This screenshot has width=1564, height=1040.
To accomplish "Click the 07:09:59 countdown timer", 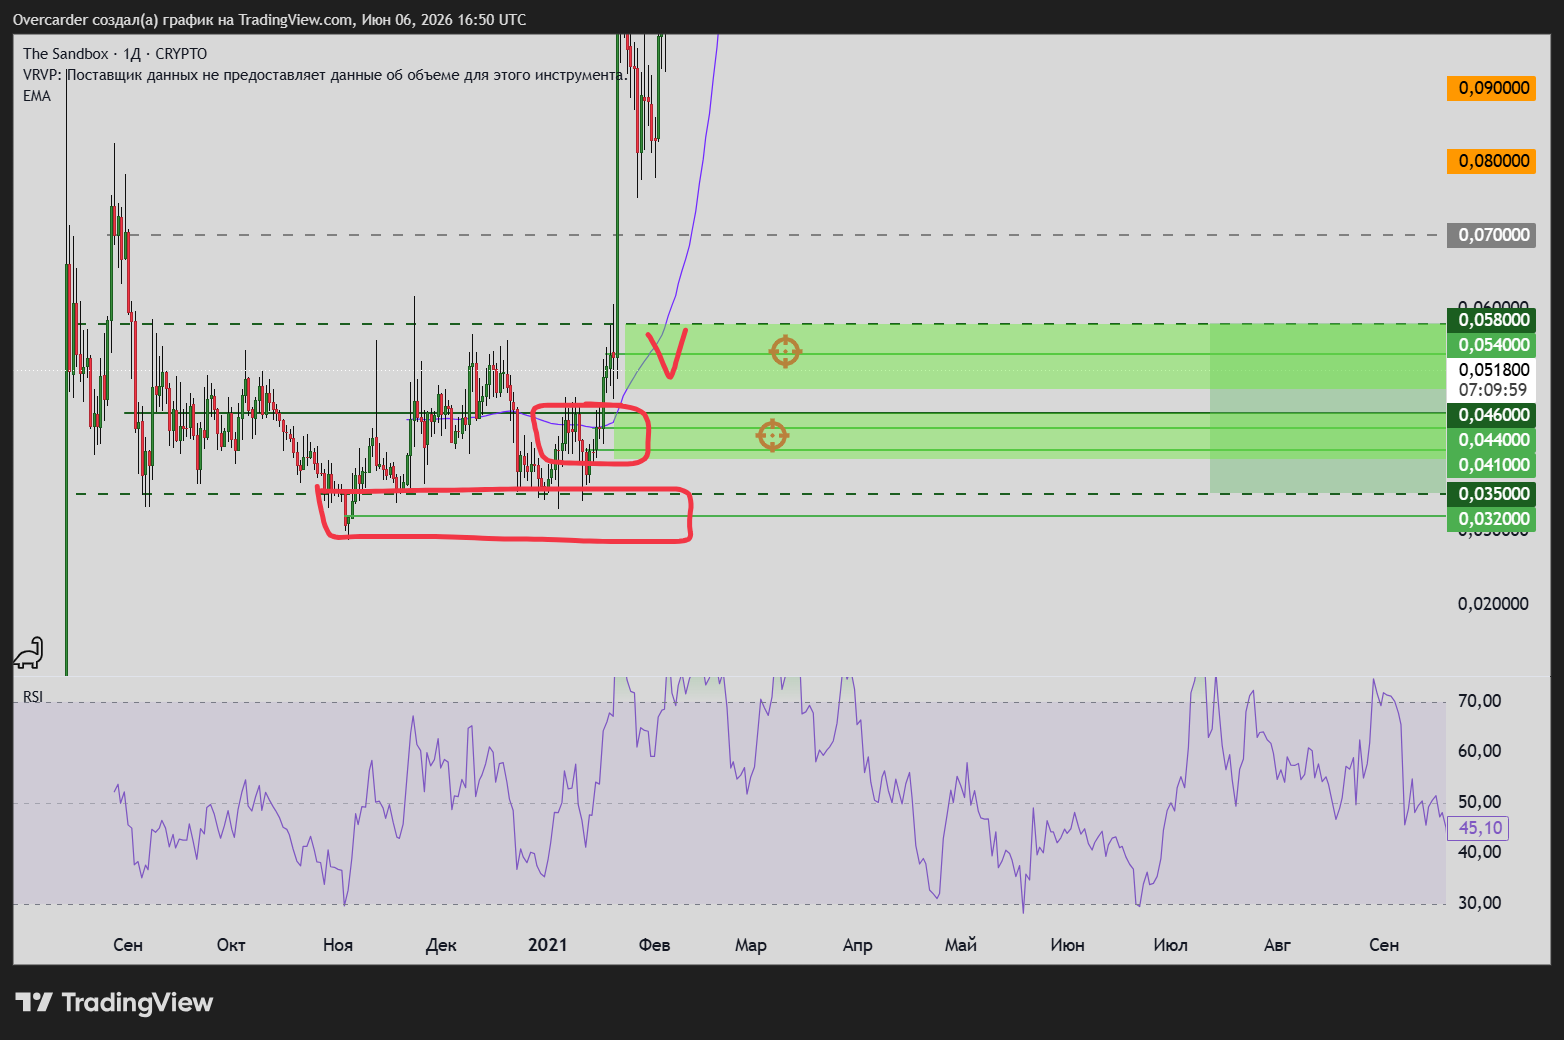I will (x=1493, y=390).
